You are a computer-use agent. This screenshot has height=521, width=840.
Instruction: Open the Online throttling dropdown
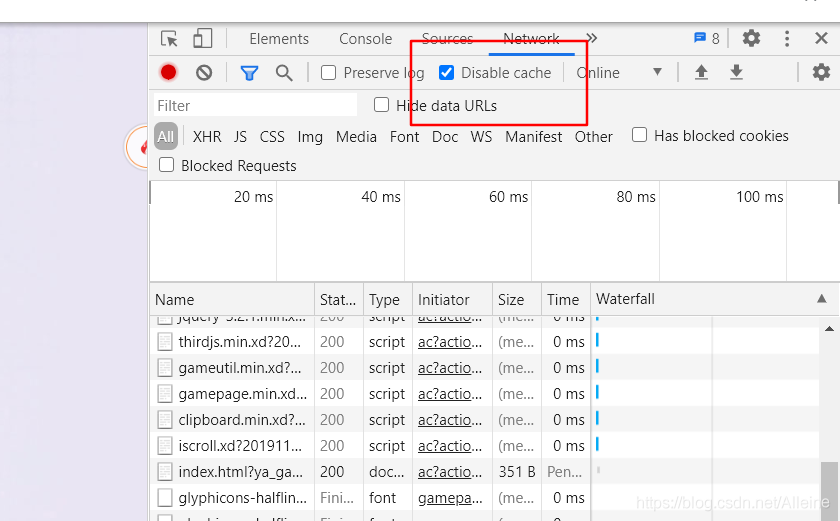619,72
